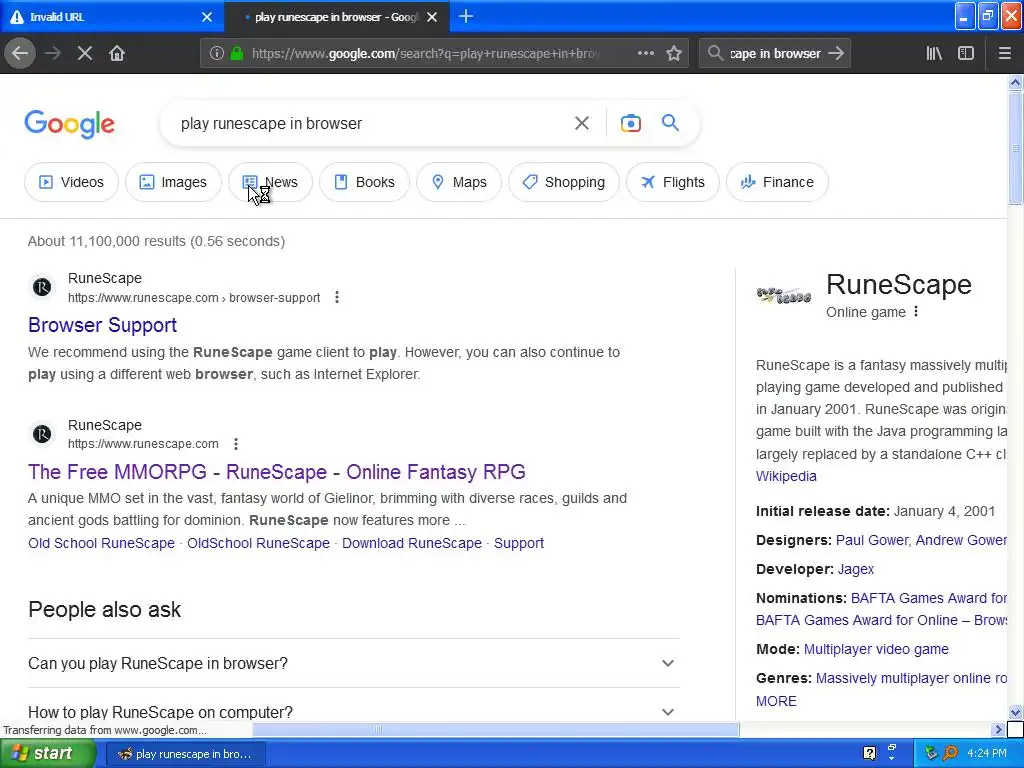This screenshot has height=768, width=1024.
Task: Open the Jagex developer link
Action: click(x=856, y=569)
